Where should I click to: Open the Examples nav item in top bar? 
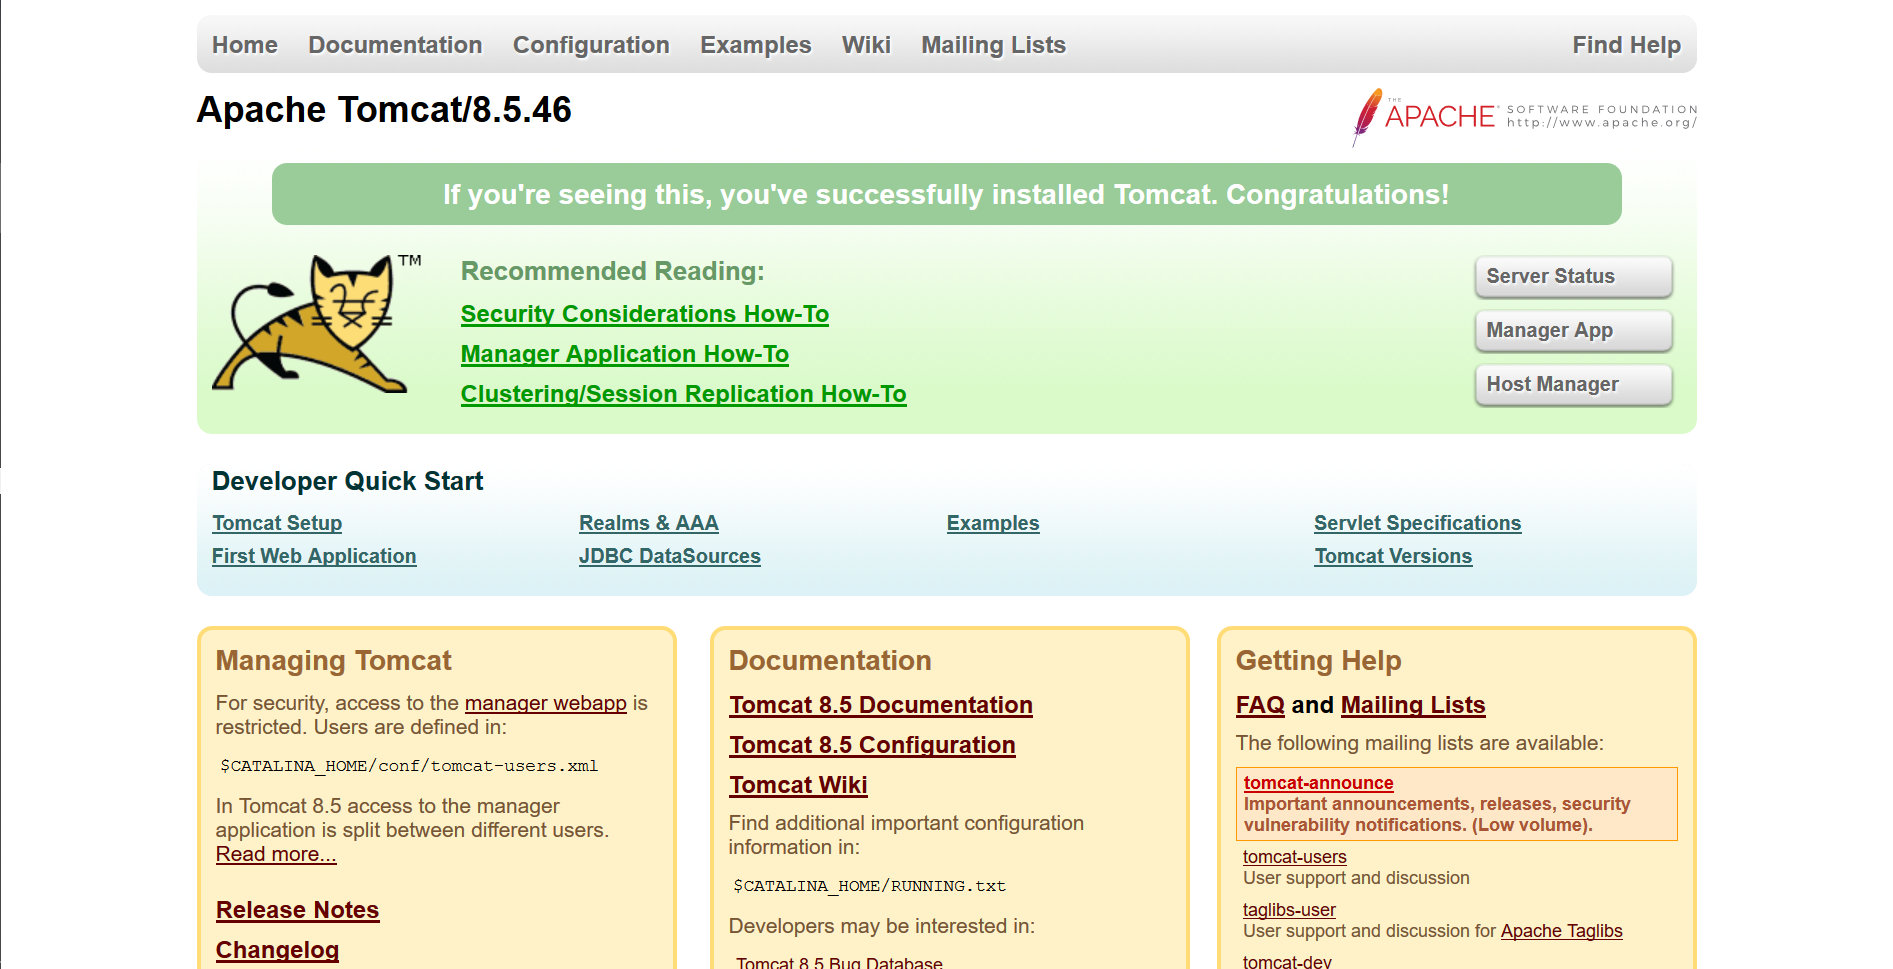(756, 45)
